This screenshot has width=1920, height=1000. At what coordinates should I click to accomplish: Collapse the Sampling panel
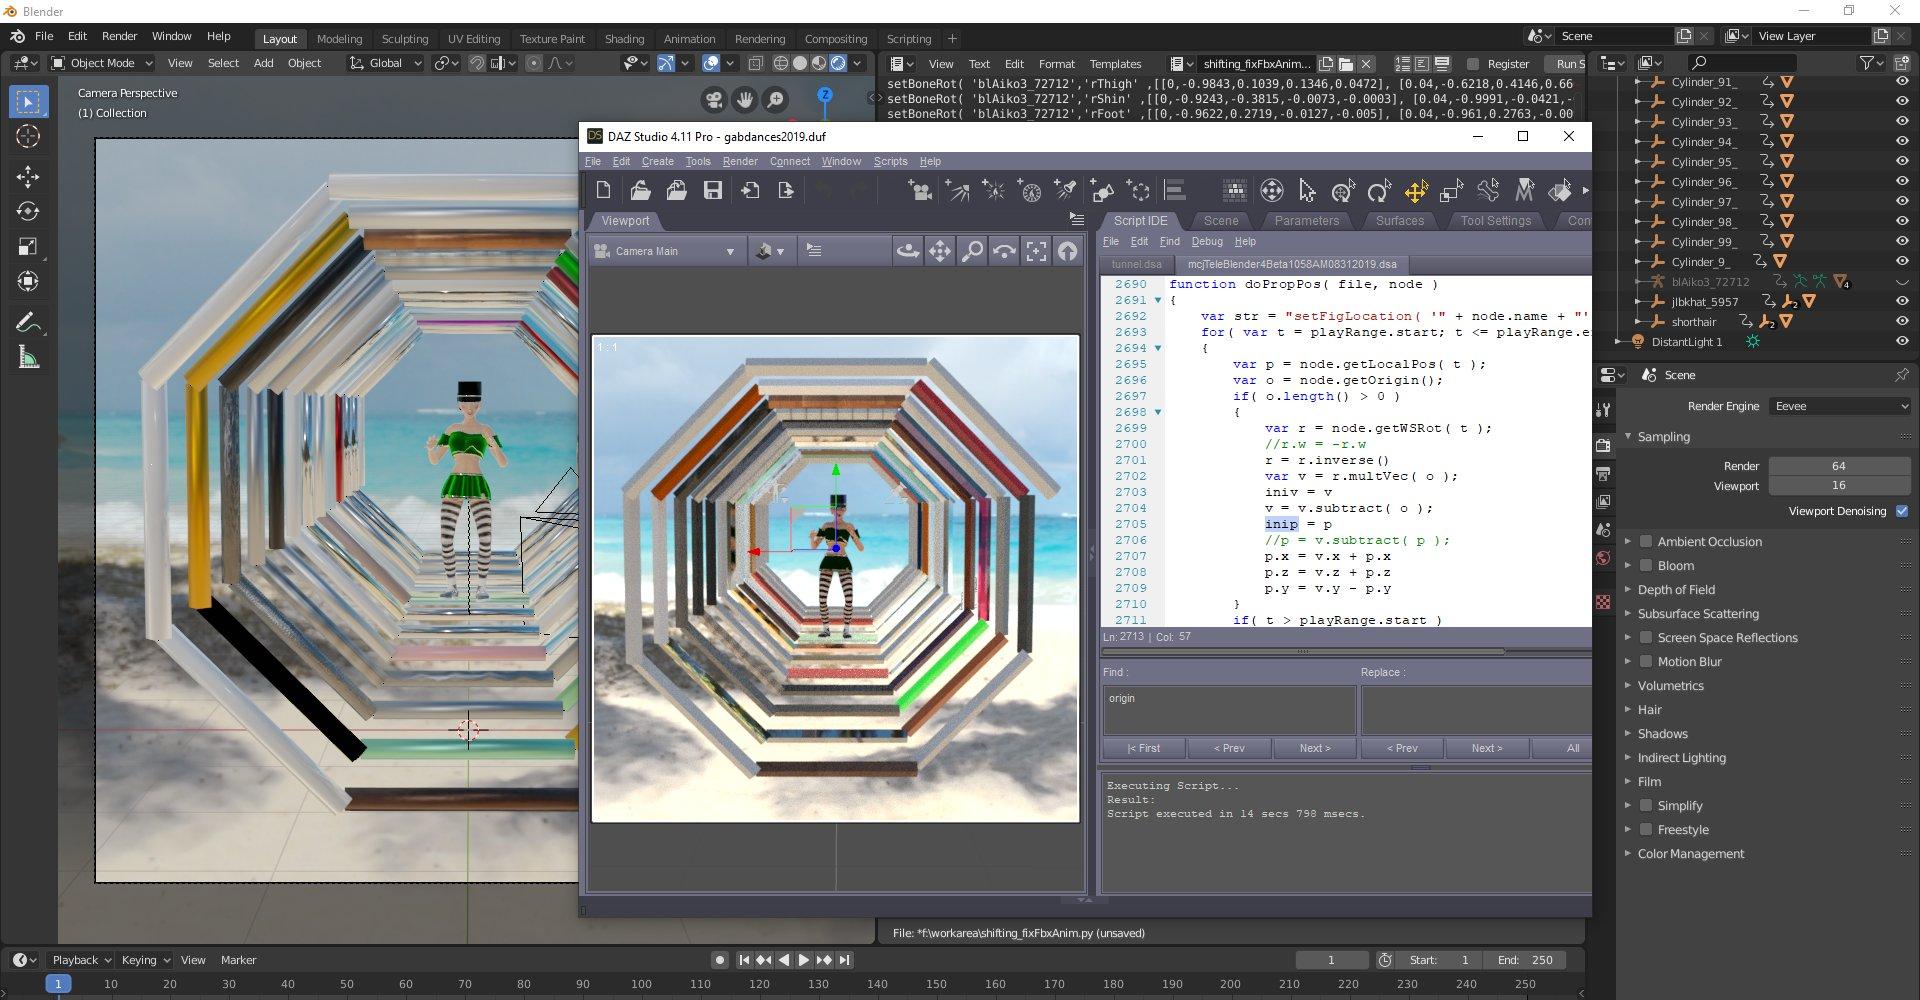pyautogui.click(x=1663, y=437)
